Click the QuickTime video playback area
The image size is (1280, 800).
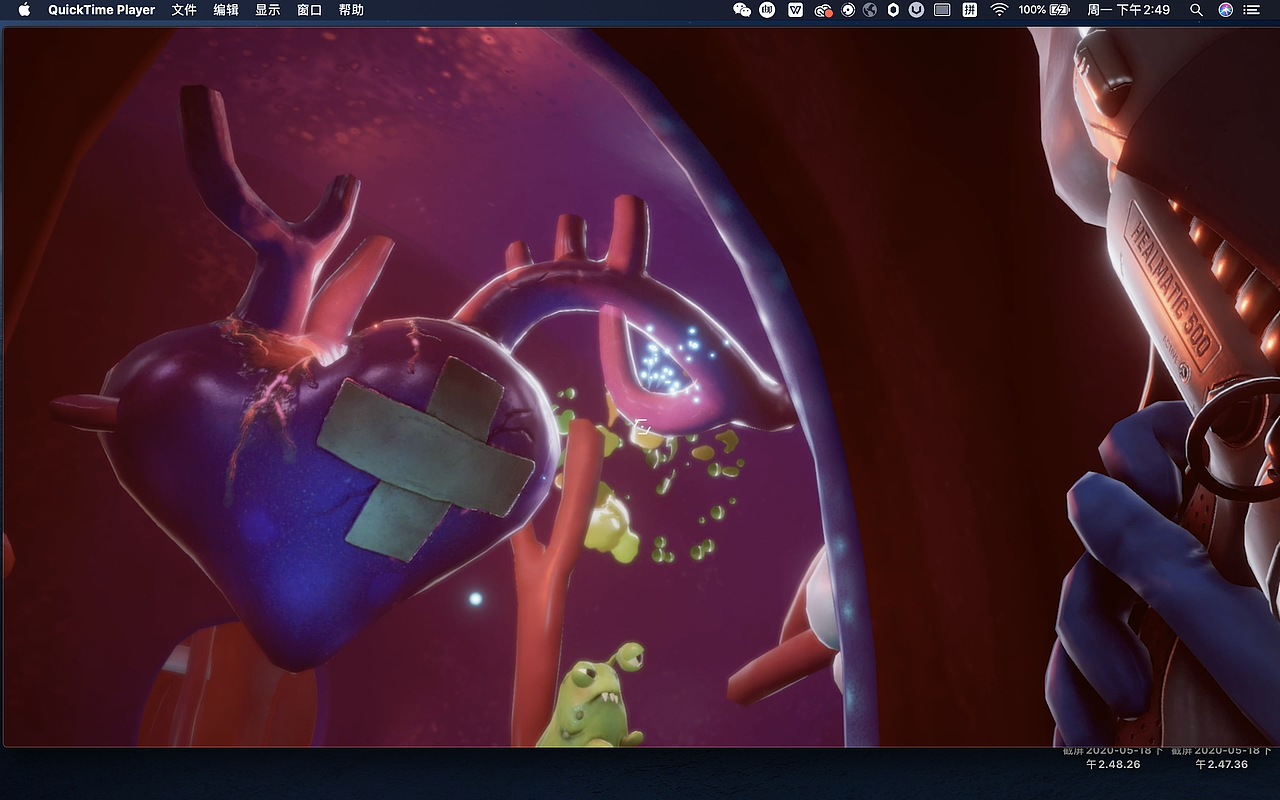tap(640, 387)
